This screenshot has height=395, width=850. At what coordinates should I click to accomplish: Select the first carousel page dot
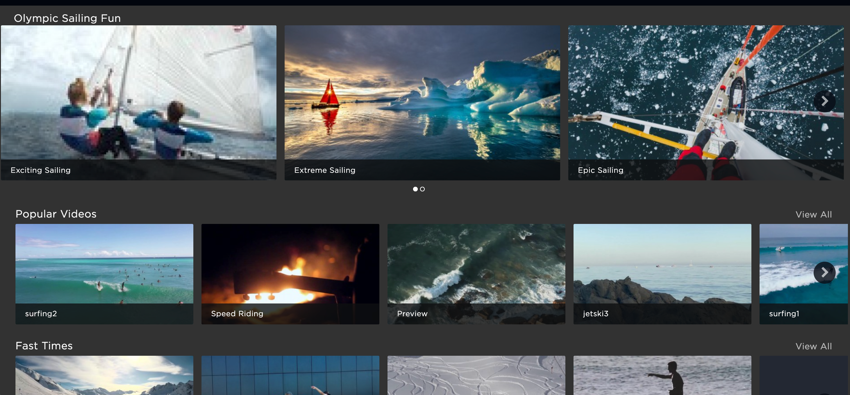tap(415, 189)
